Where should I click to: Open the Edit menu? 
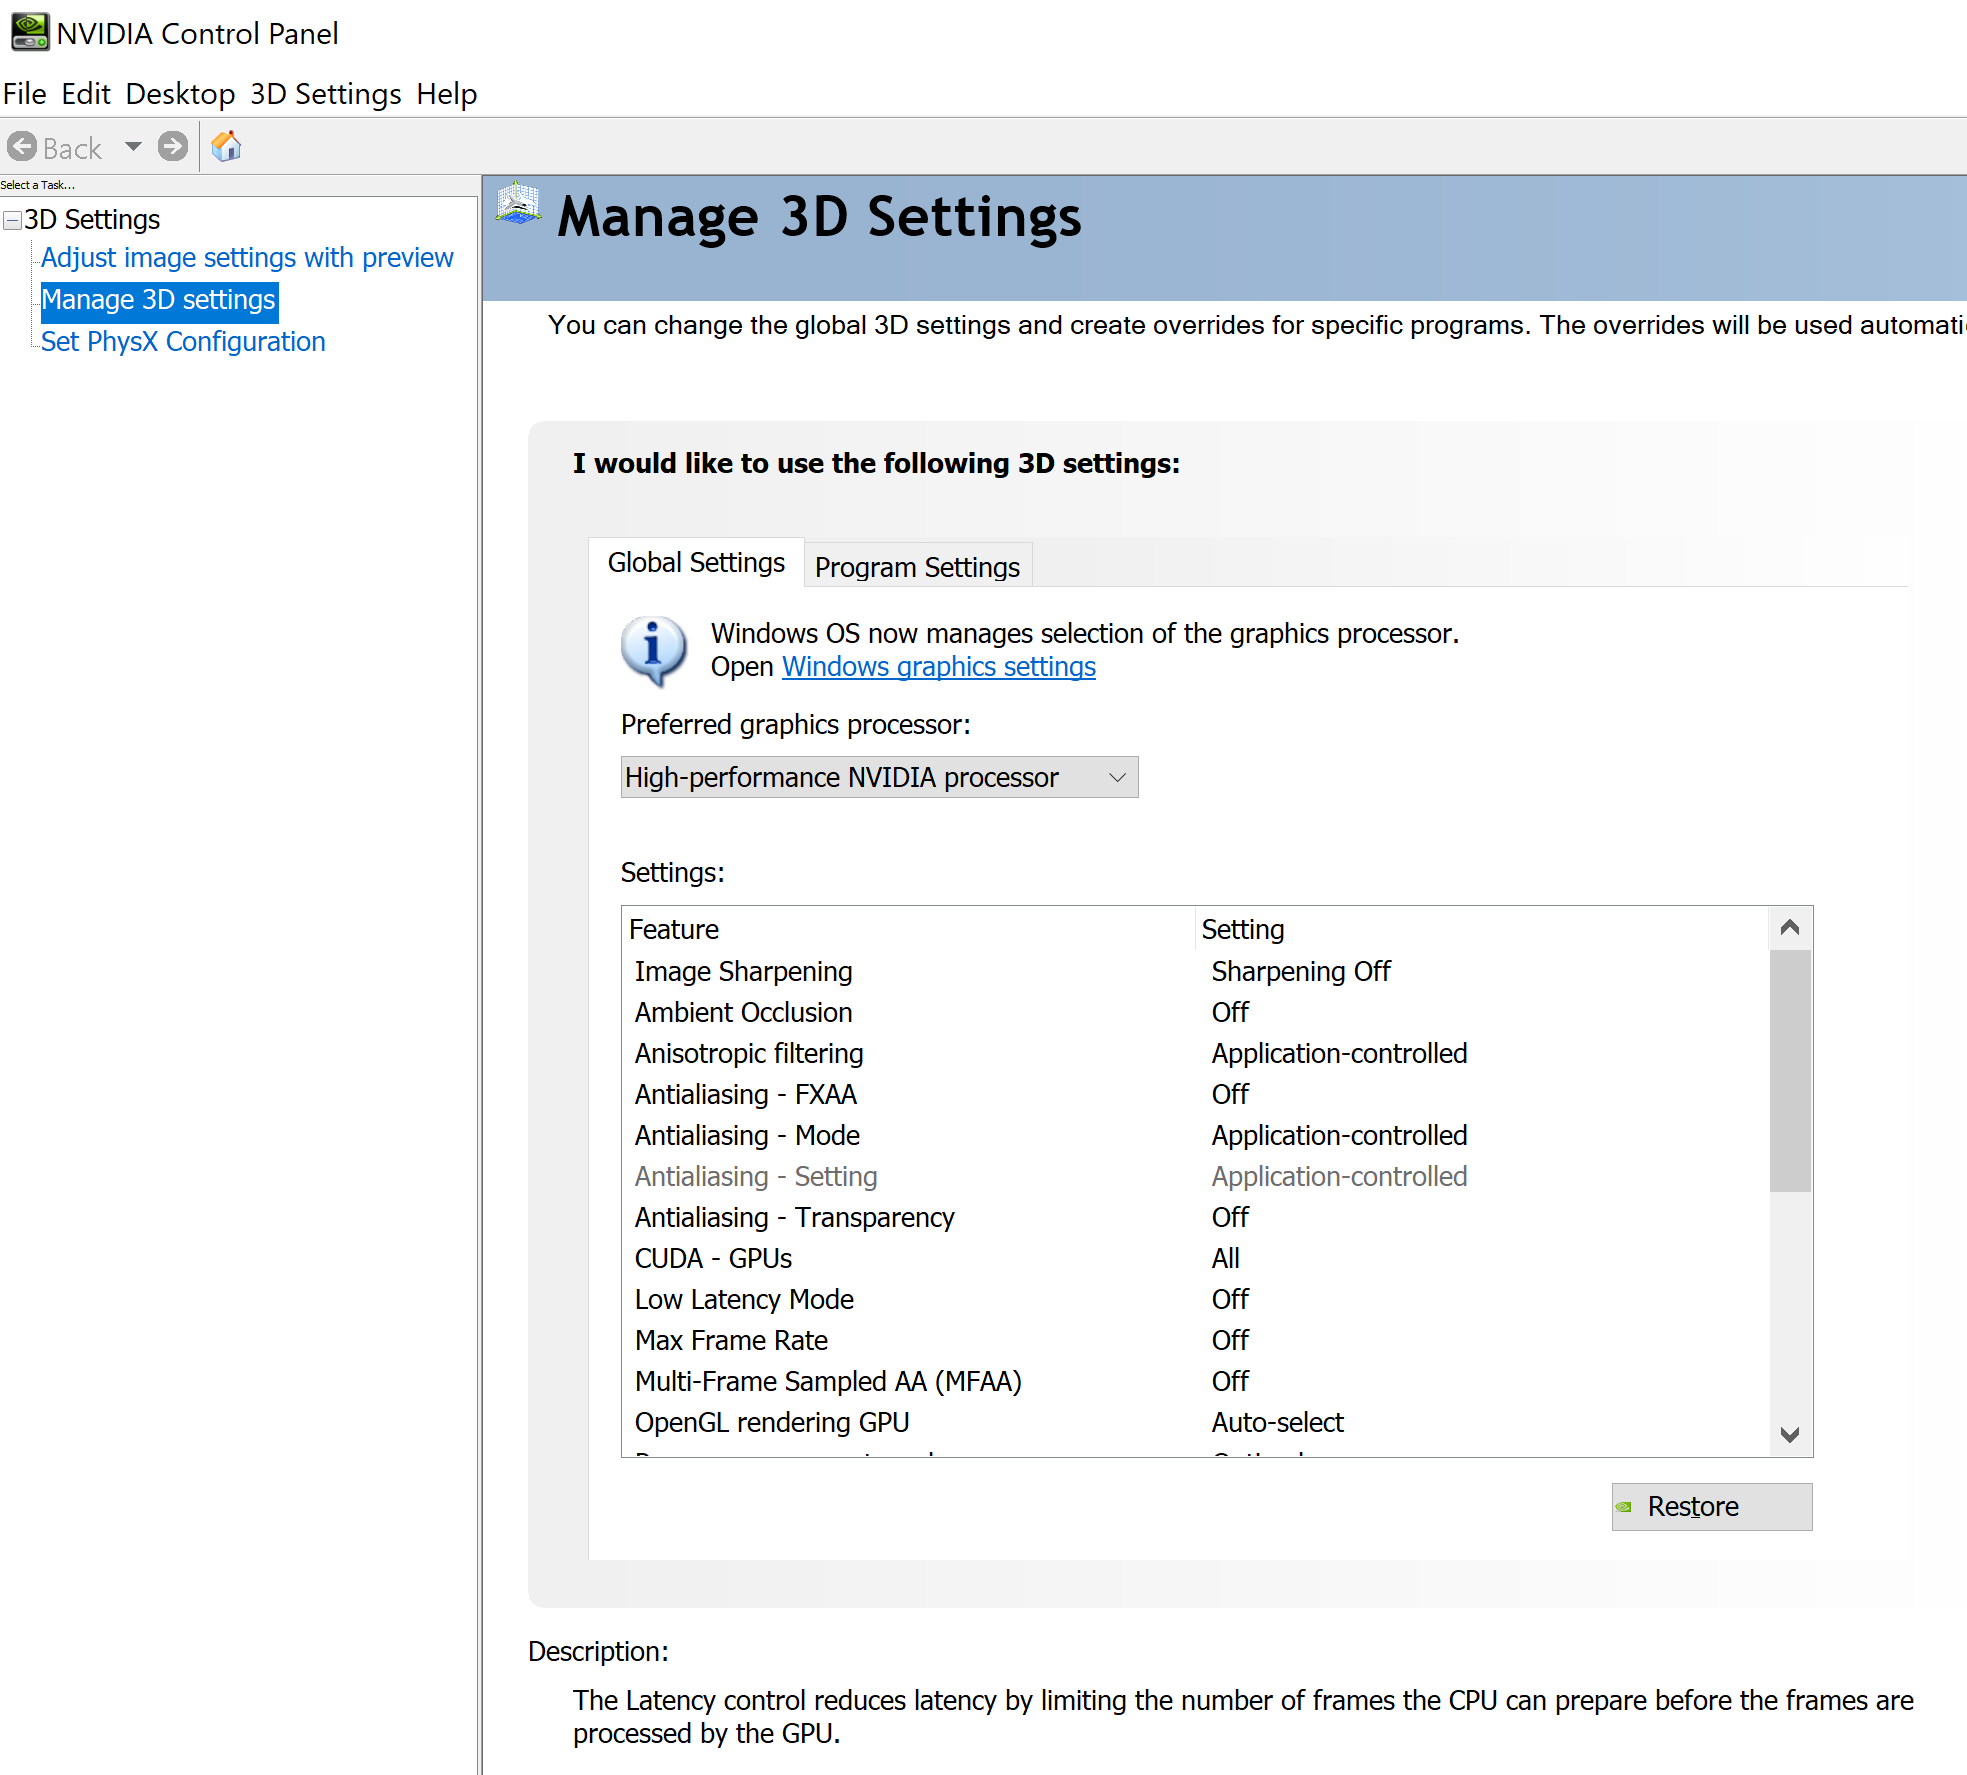86,94
